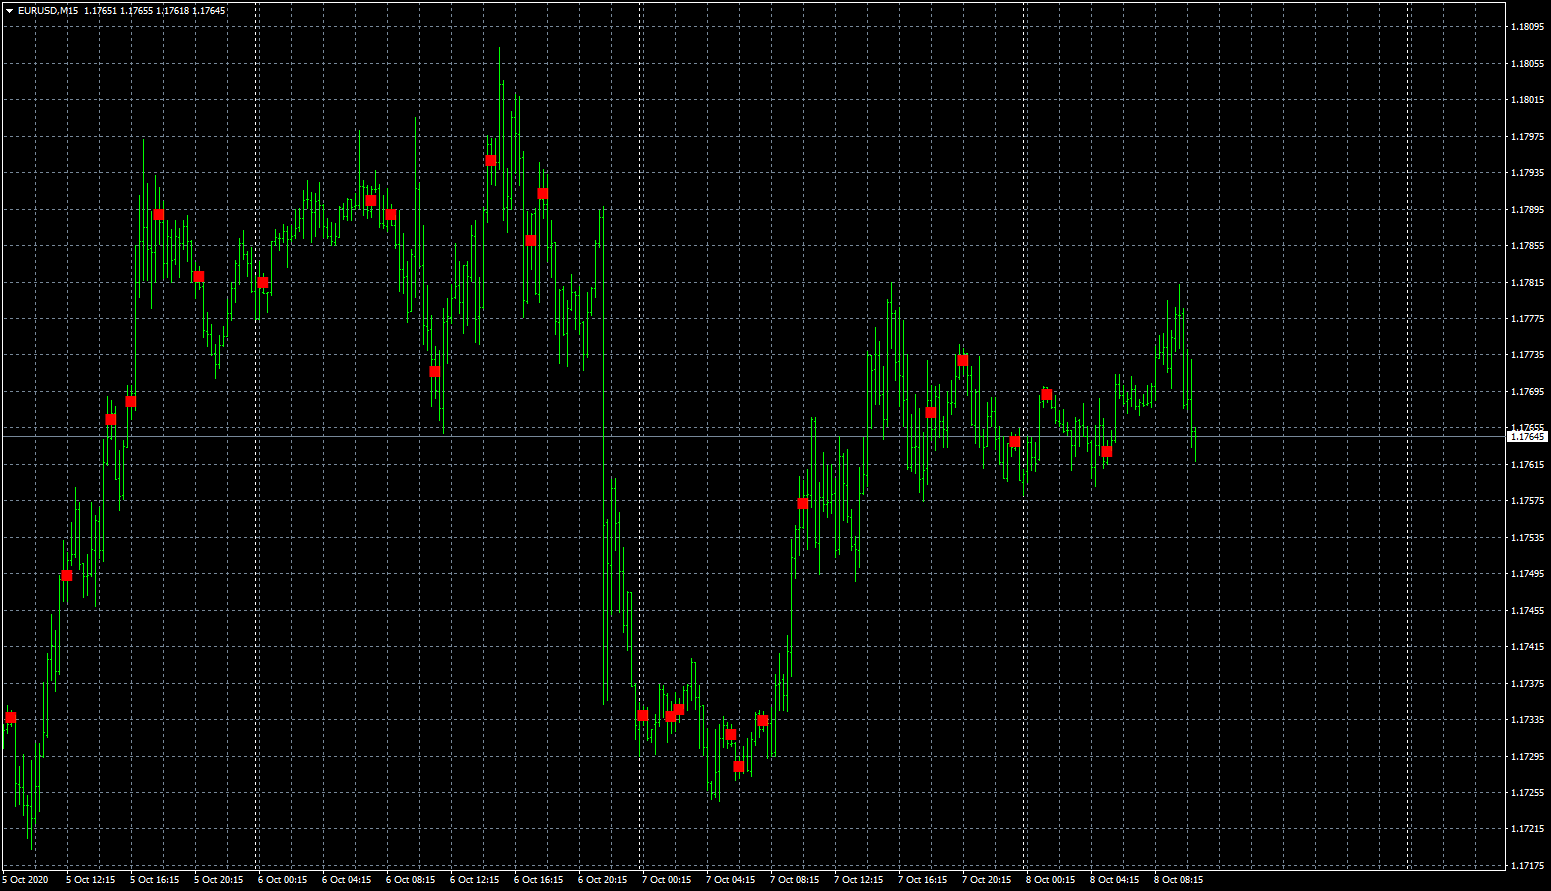Image resolution: width=1551 pixels, height=891 pixels.
Task: Click the 1.17455 price axis label
Action: click(x=1527, y=611)
